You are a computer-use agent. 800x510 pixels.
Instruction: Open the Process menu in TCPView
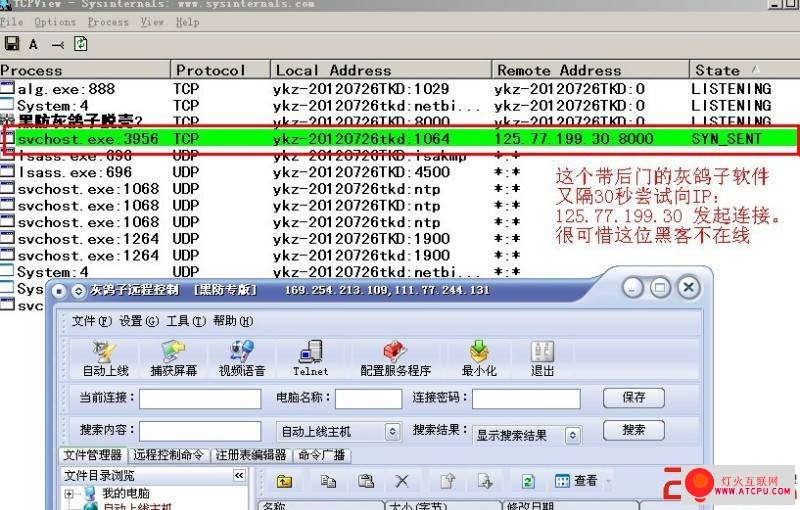pyautogui.click(x=108, y=22)
